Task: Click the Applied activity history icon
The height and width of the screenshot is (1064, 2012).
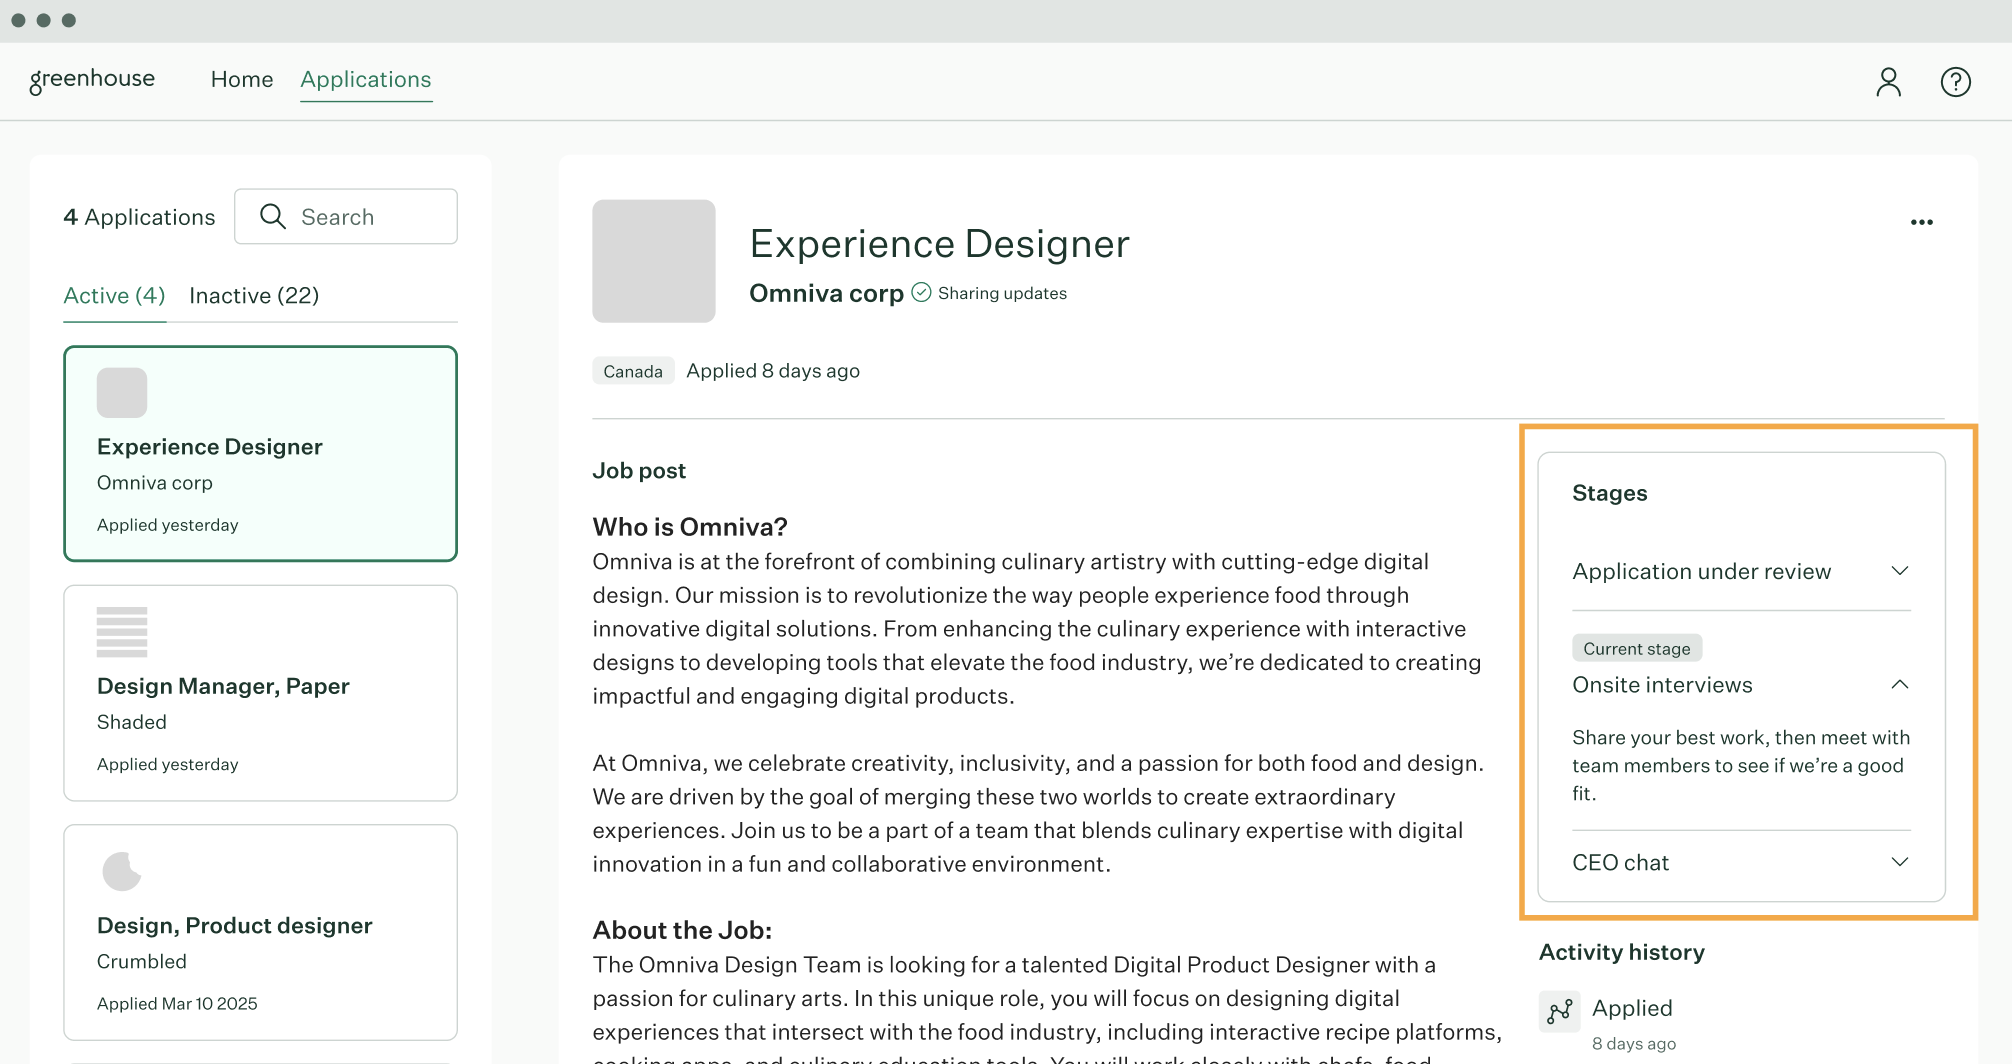Action: click(1559, 1011)
